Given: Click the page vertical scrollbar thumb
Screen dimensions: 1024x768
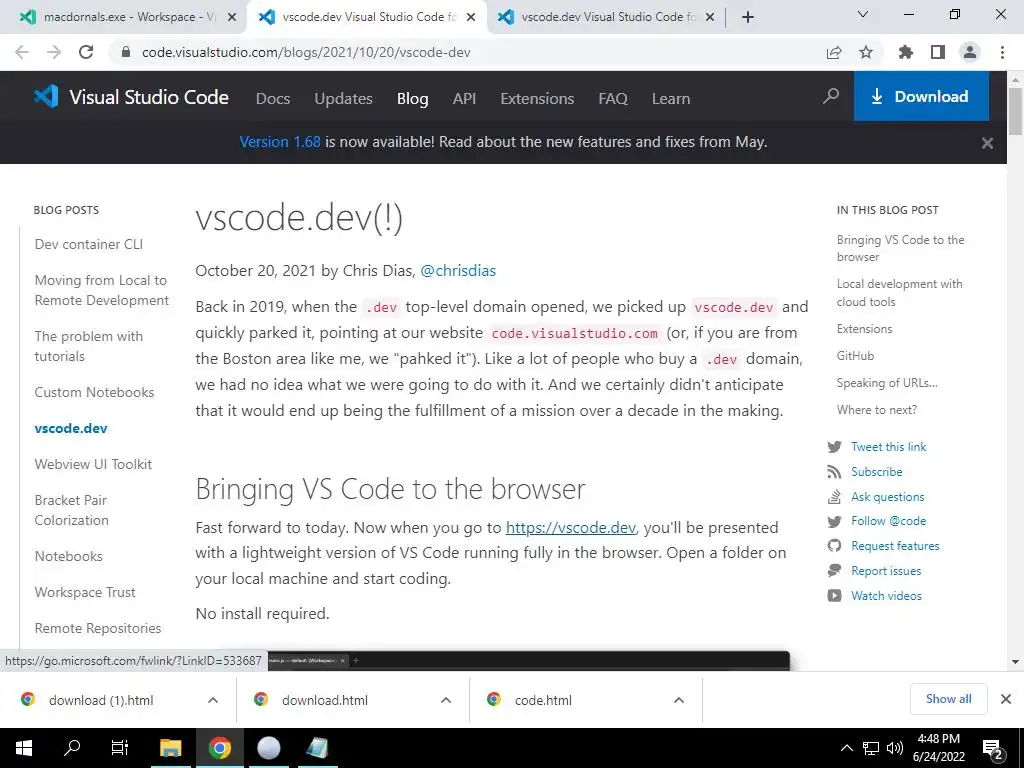Looking at the screenshot, I should 1015,111.
